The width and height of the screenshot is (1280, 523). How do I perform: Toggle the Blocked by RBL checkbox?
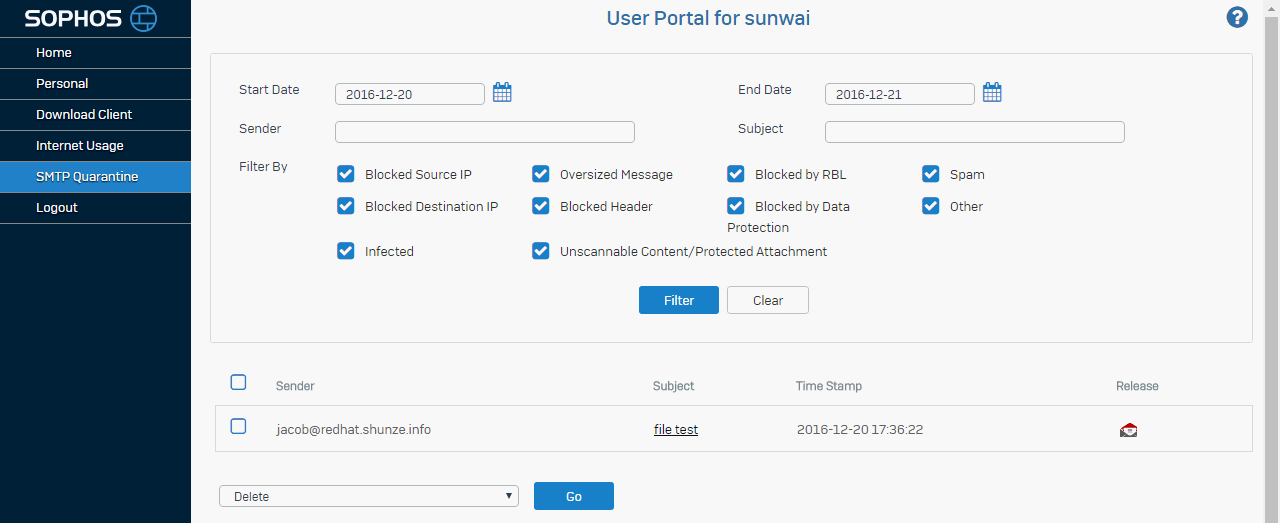(x=736, y=174)
